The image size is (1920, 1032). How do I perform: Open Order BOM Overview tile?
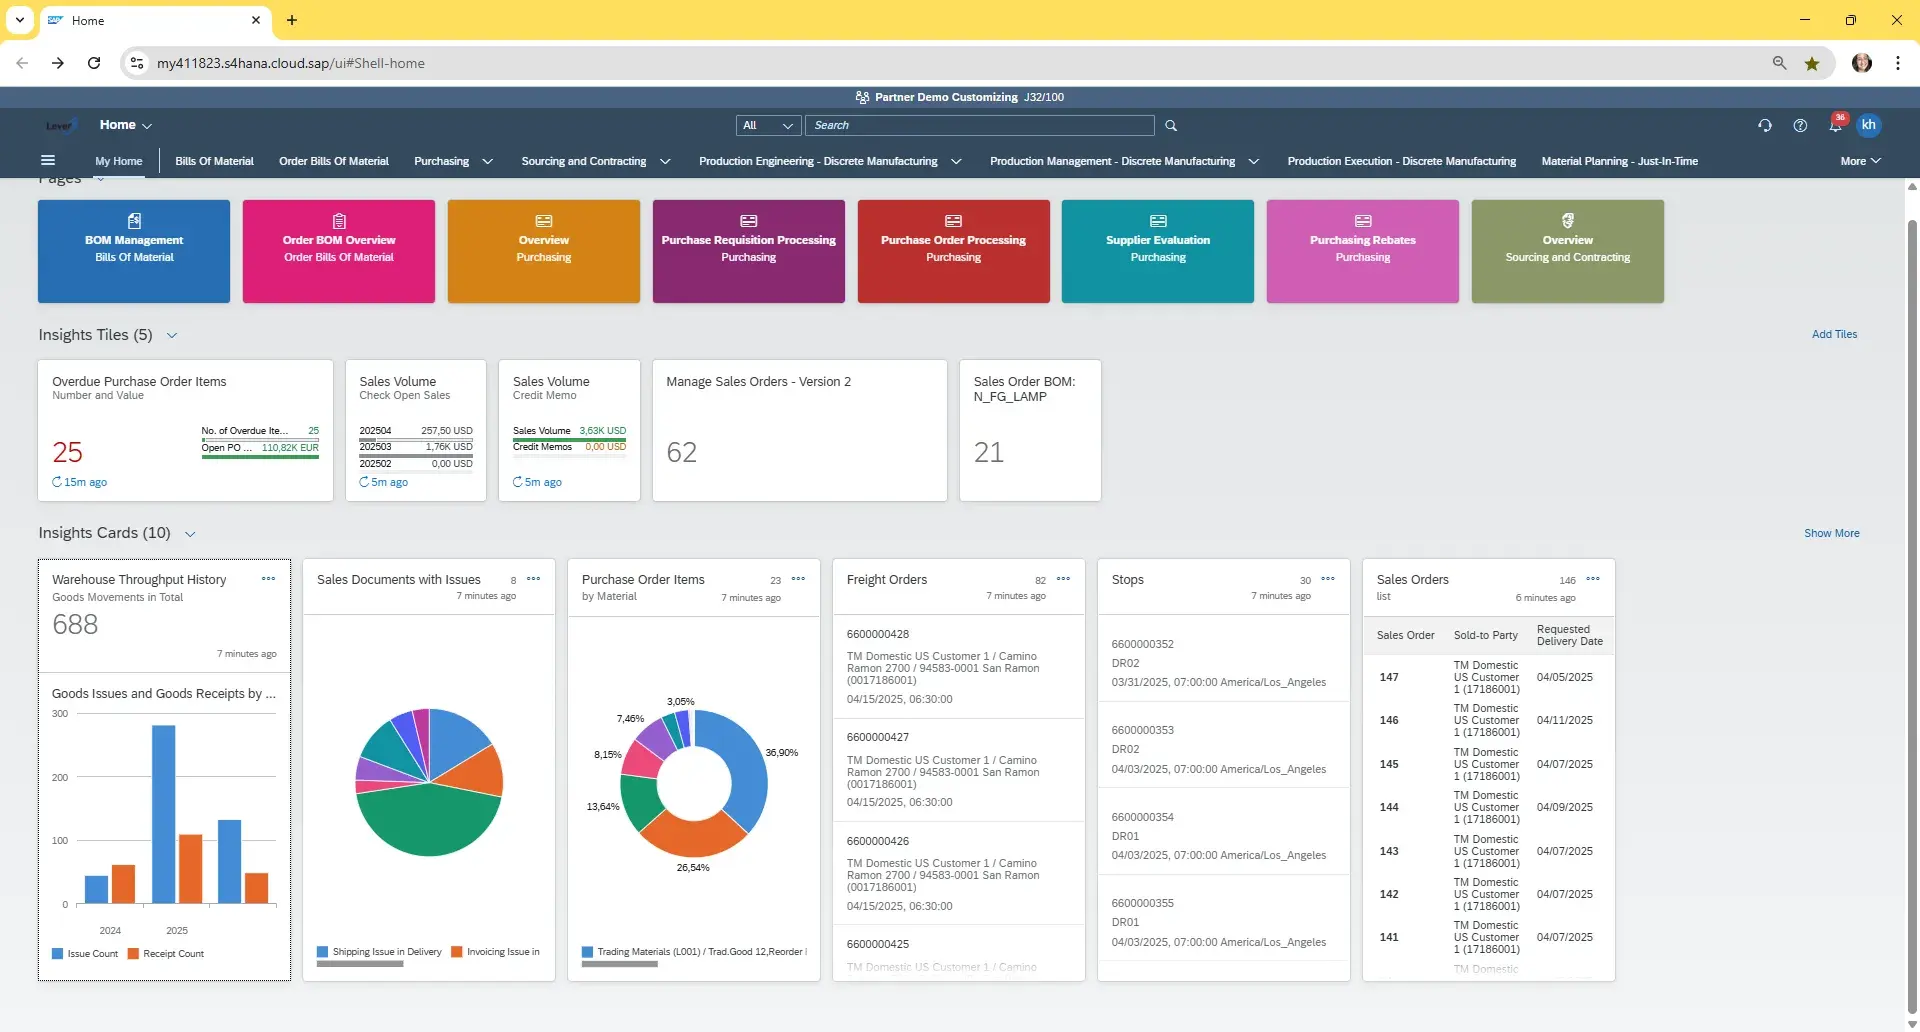[x=339, y=251]
